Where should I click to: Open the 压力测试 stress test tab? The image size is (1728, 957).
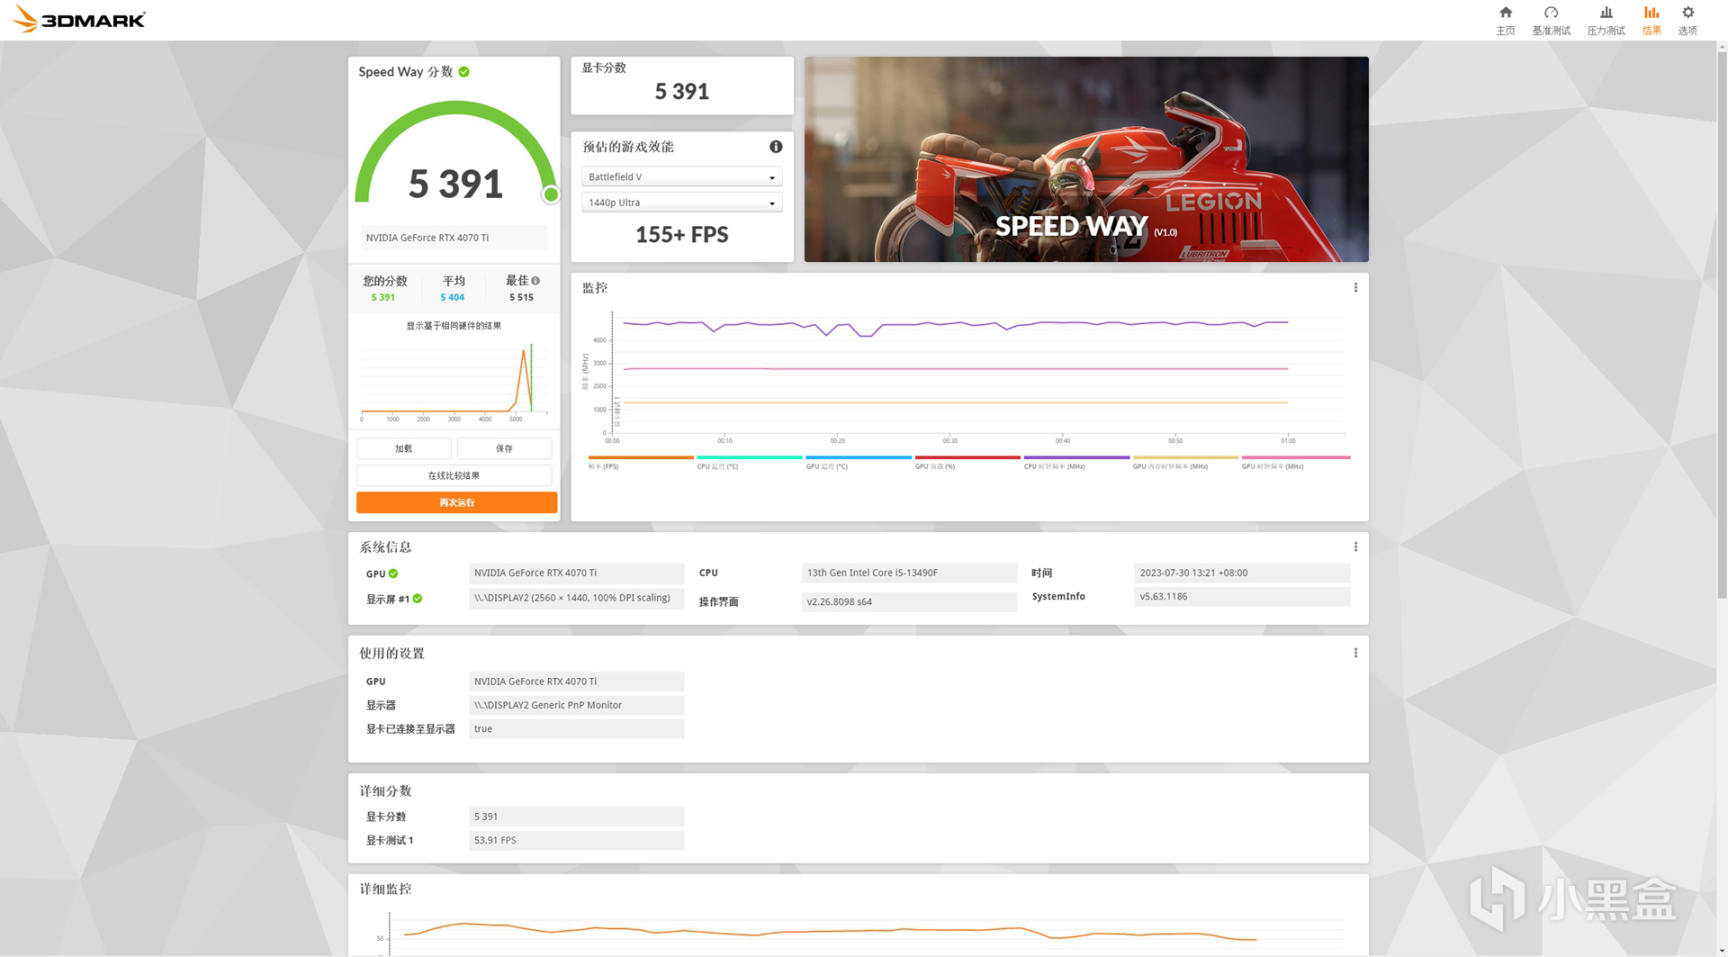point(1606,20)
